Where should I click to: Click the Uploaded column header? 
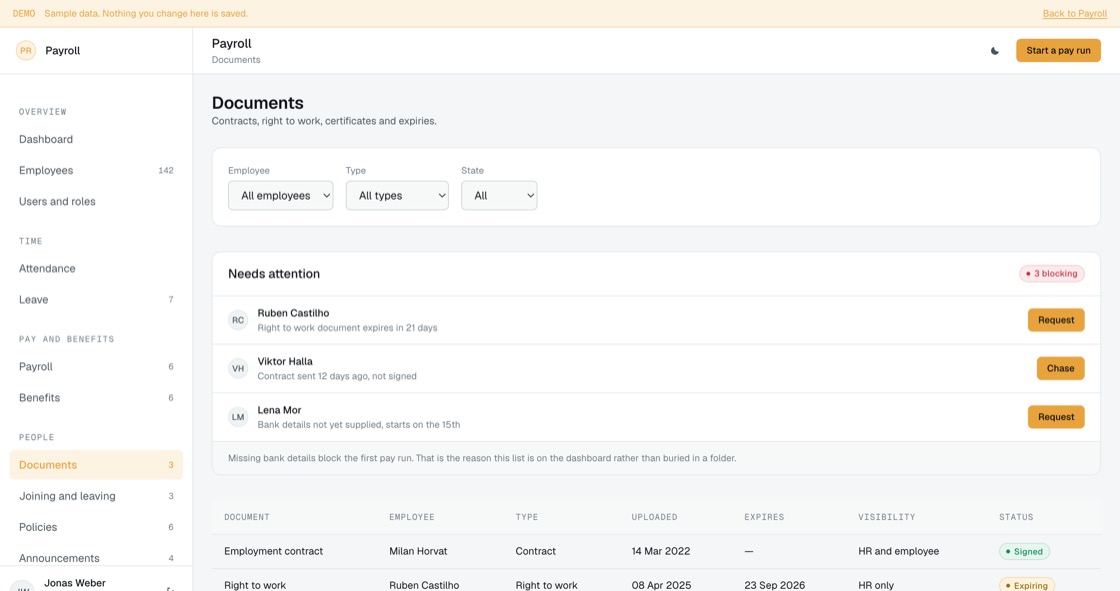[654, 517]
